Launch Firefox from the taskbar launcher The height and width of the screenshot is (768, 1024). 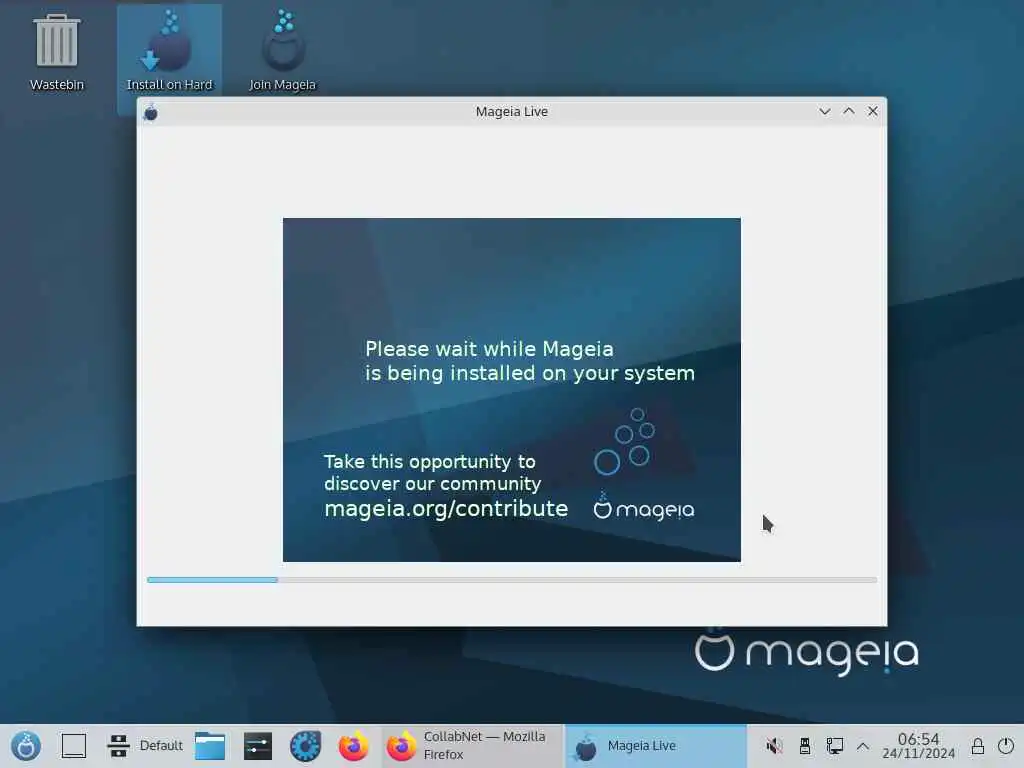[x=353, y=746]
